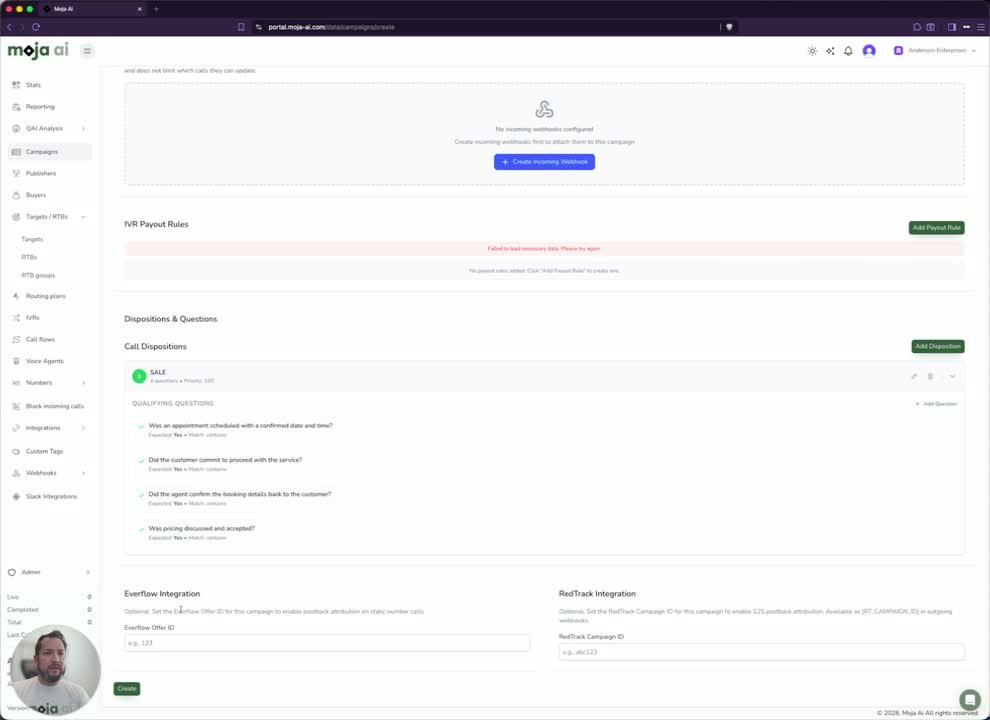This screenshot has height=720, width=990.
Task: Click Create Incoming Webhook button
Action: pos(544,162)
